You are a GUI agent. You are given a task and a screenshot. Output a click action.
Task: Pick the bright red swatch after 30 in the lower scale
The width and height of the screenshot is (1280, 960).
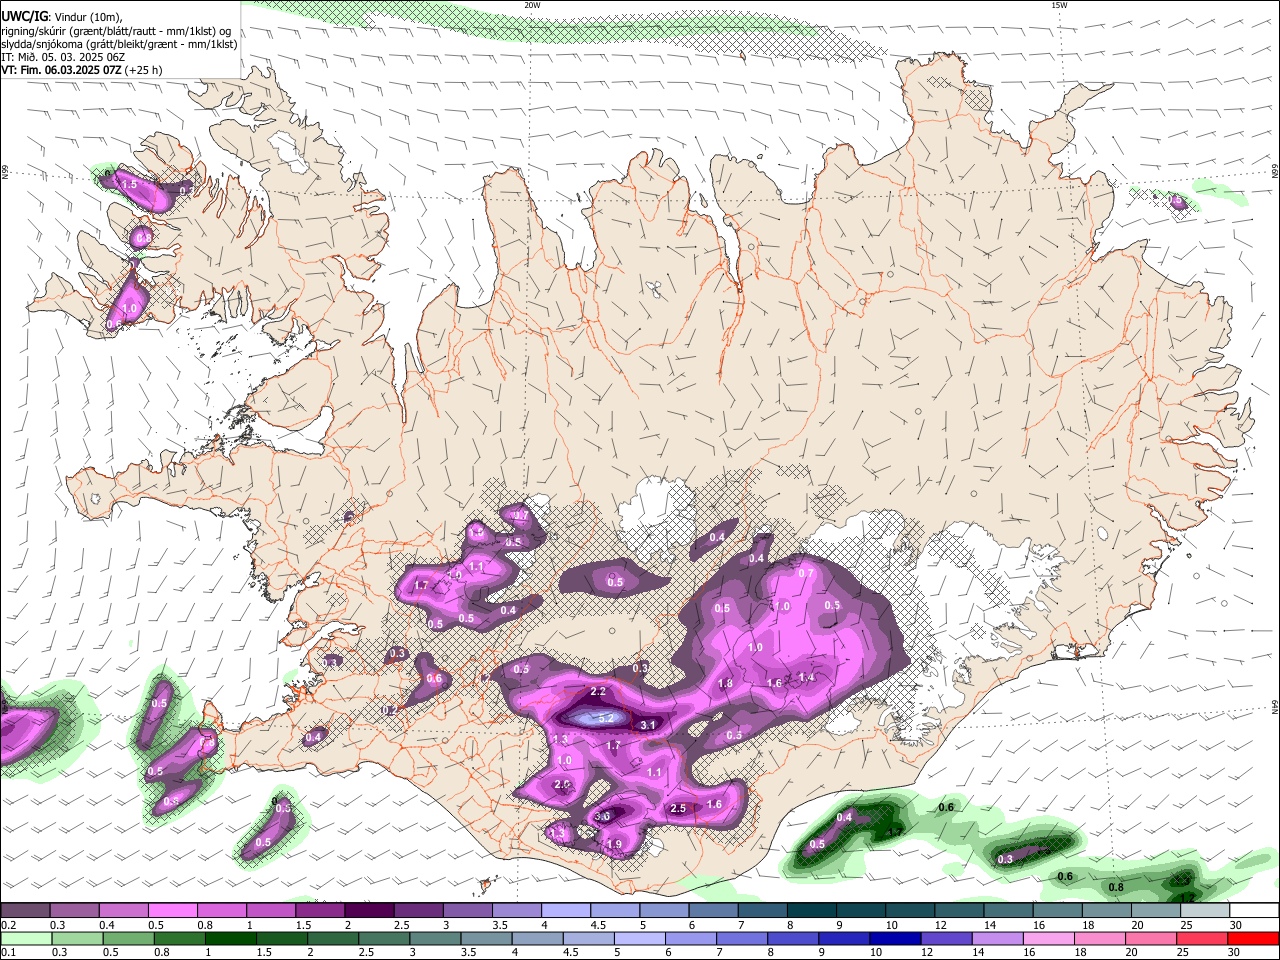click(1251, 938)
